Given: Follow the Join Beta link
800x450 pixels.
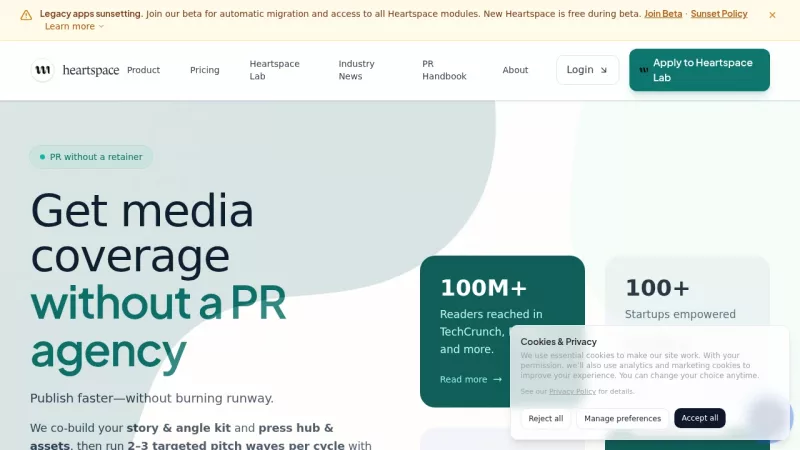Looking at the screenshot, I should coord(663,14).
